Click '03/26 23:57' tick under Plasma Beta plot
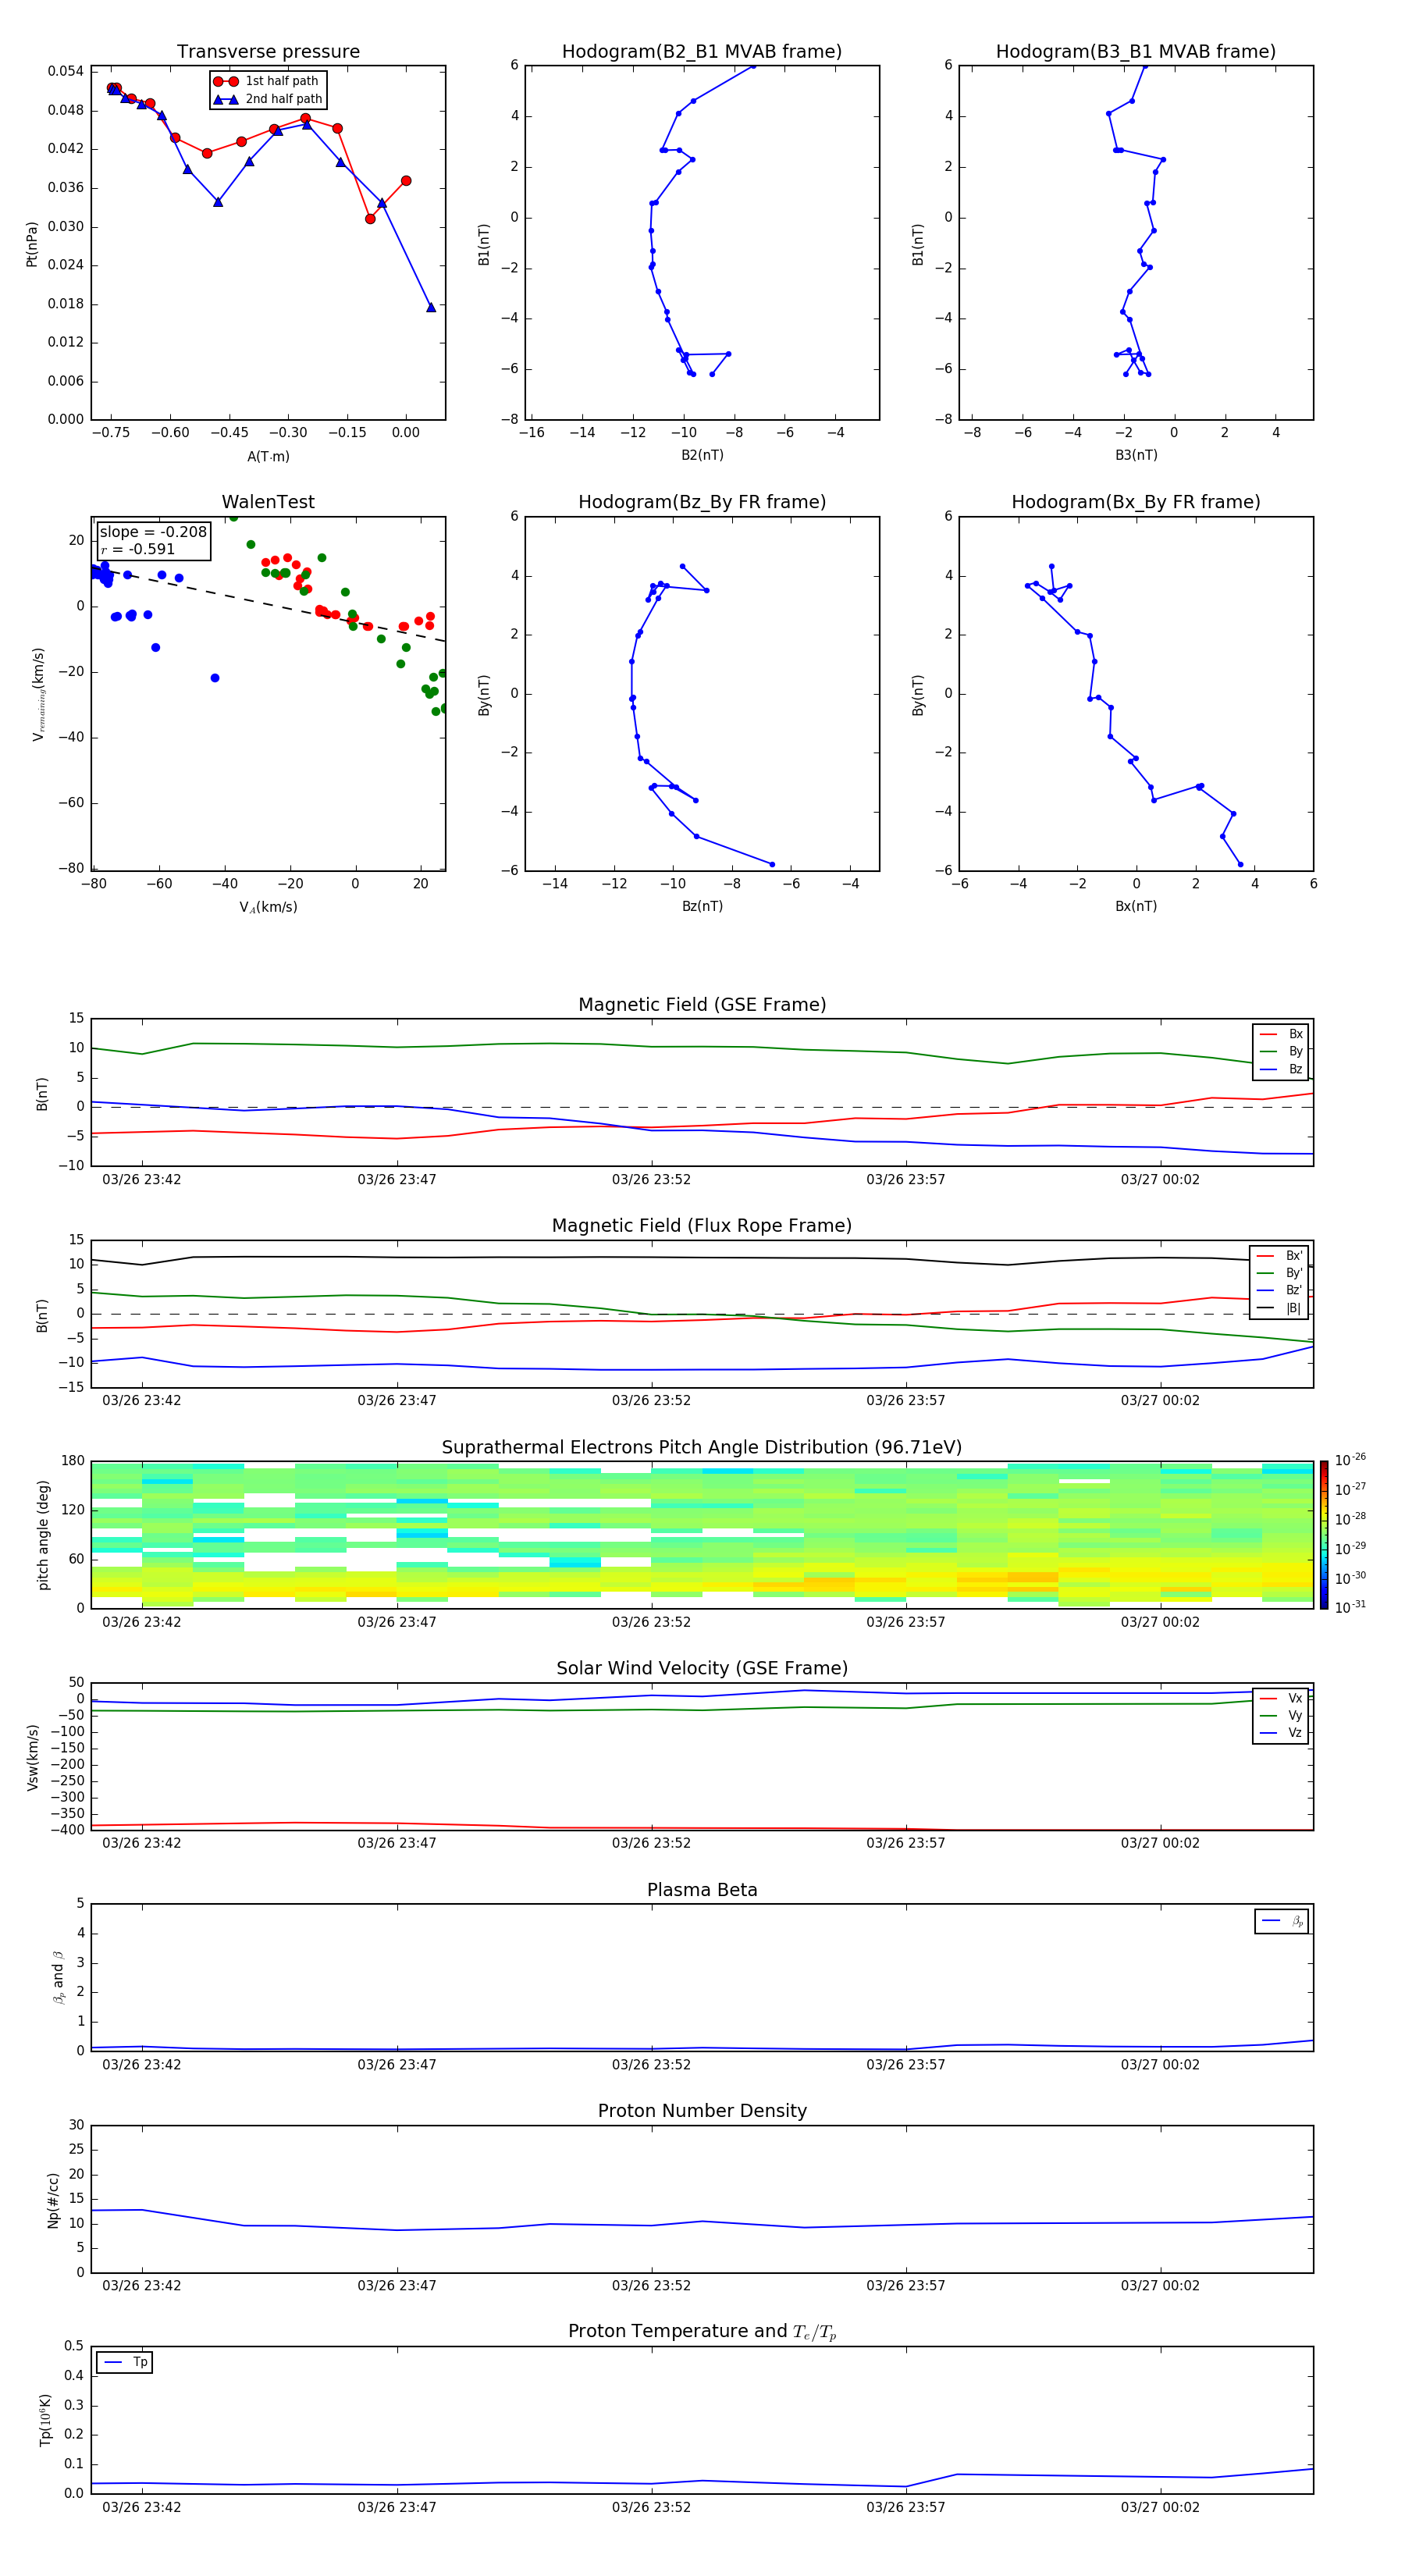The width and height of the screenshot is (1405, 2576). (x=906, y=2064)
